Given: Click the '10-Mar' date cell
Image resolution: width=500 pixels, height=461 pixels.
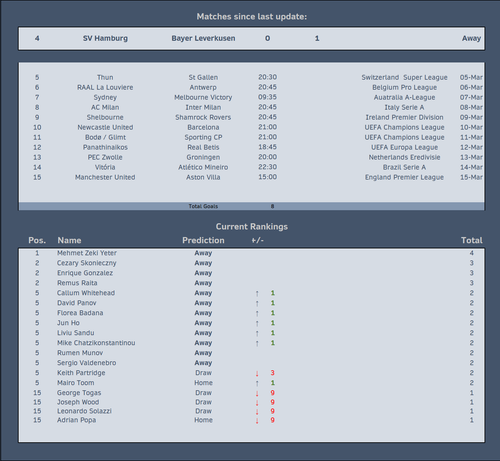Looking at the screenshot, I should (471, 127).
